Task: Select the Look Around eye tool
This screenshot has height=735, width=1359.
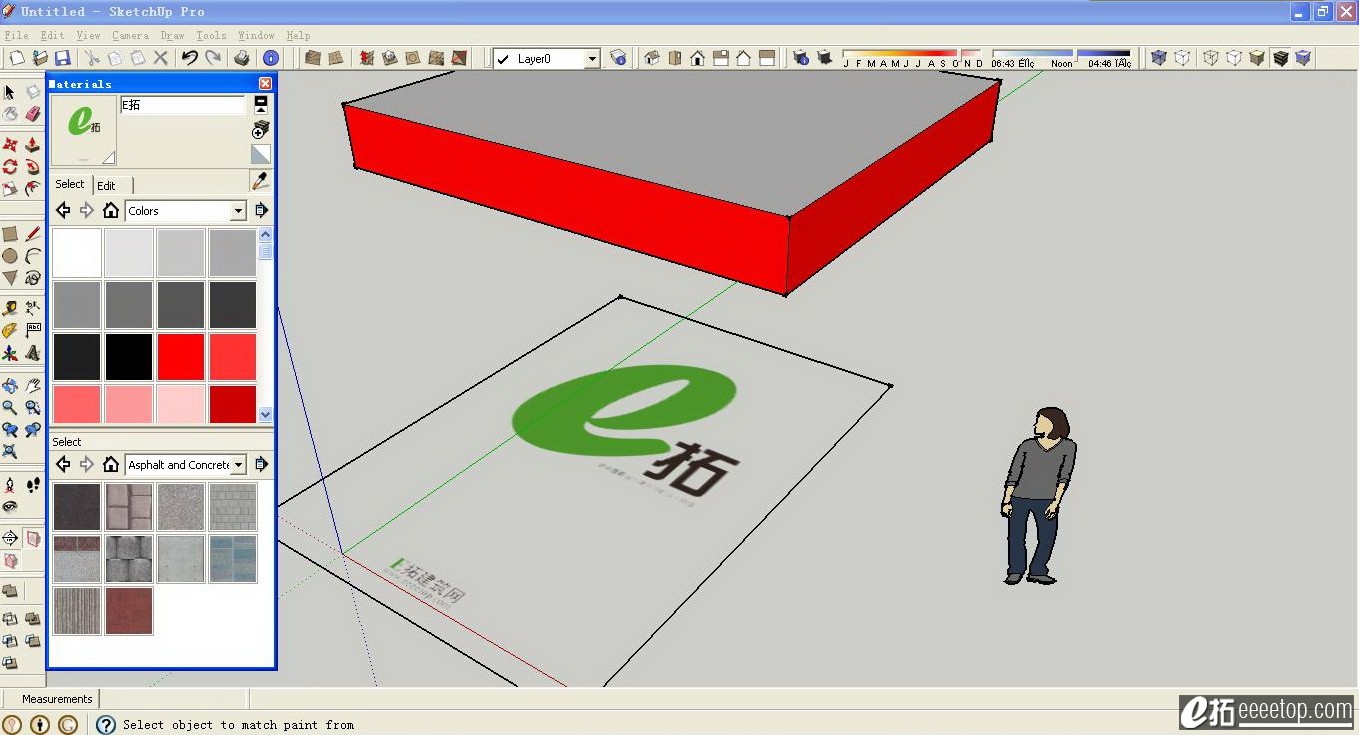Action: (x=10, y=507)
